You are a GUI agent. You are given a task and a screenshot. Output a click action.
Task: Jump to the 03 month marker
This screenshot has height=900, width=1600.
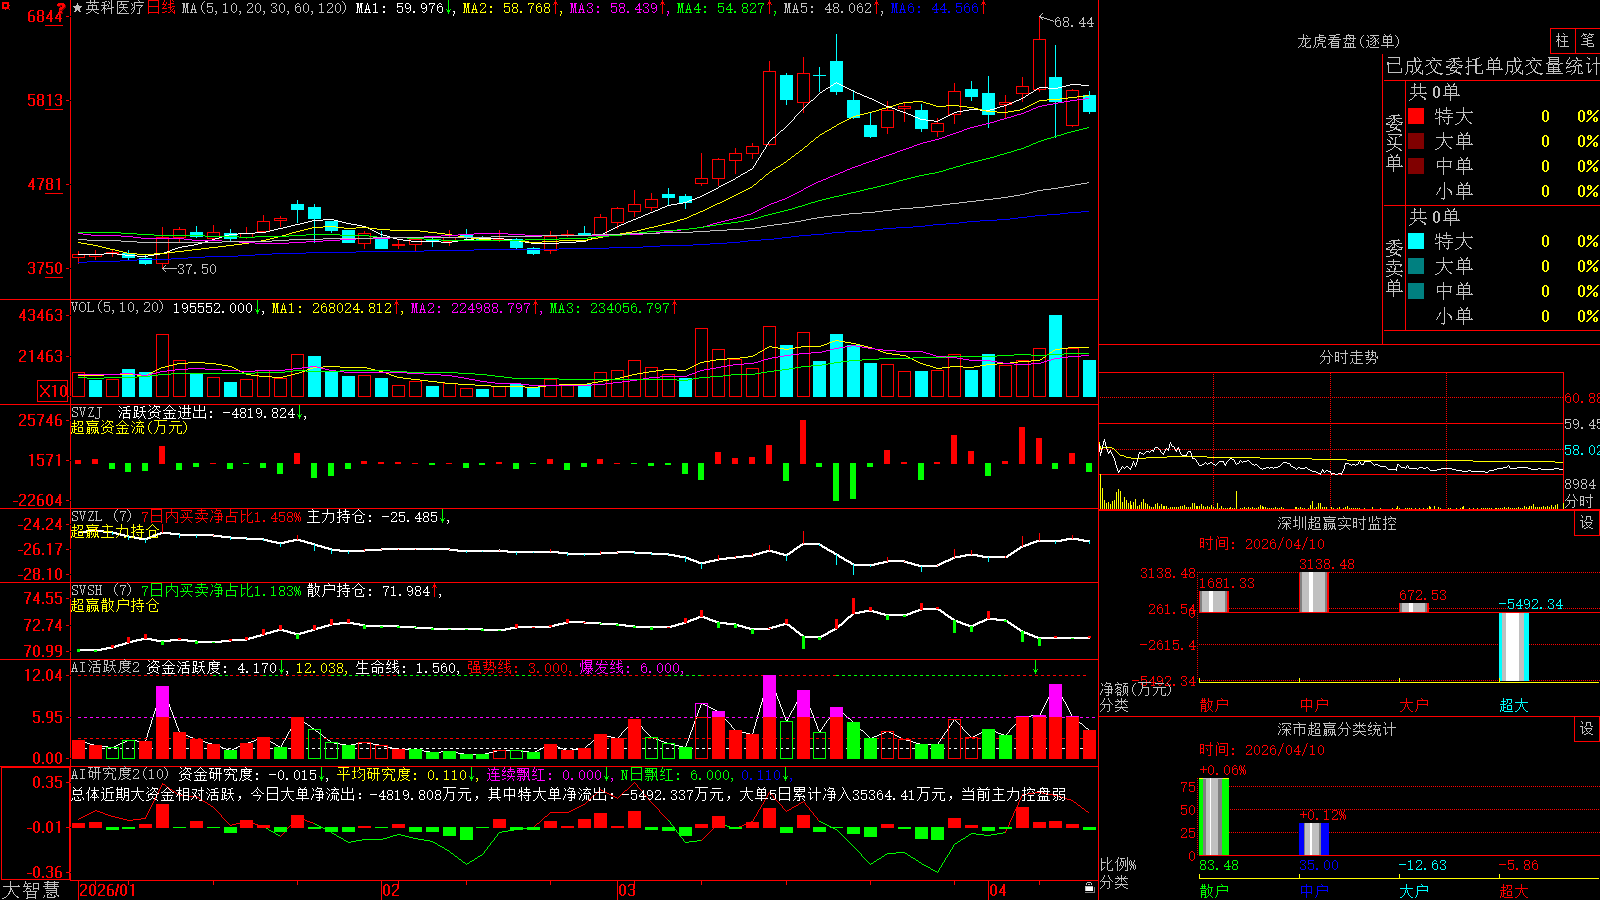[627, 890]
